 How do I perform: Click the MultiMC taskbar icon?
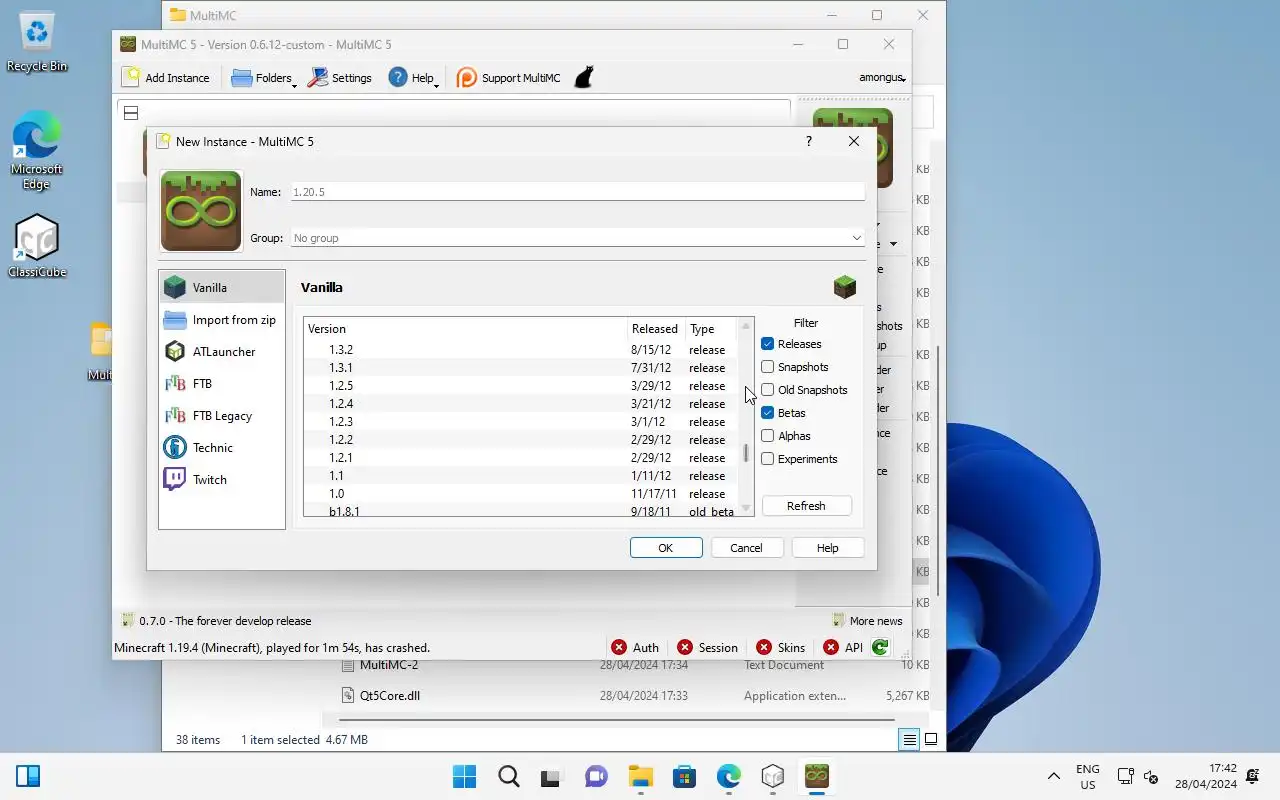(817, 776)
